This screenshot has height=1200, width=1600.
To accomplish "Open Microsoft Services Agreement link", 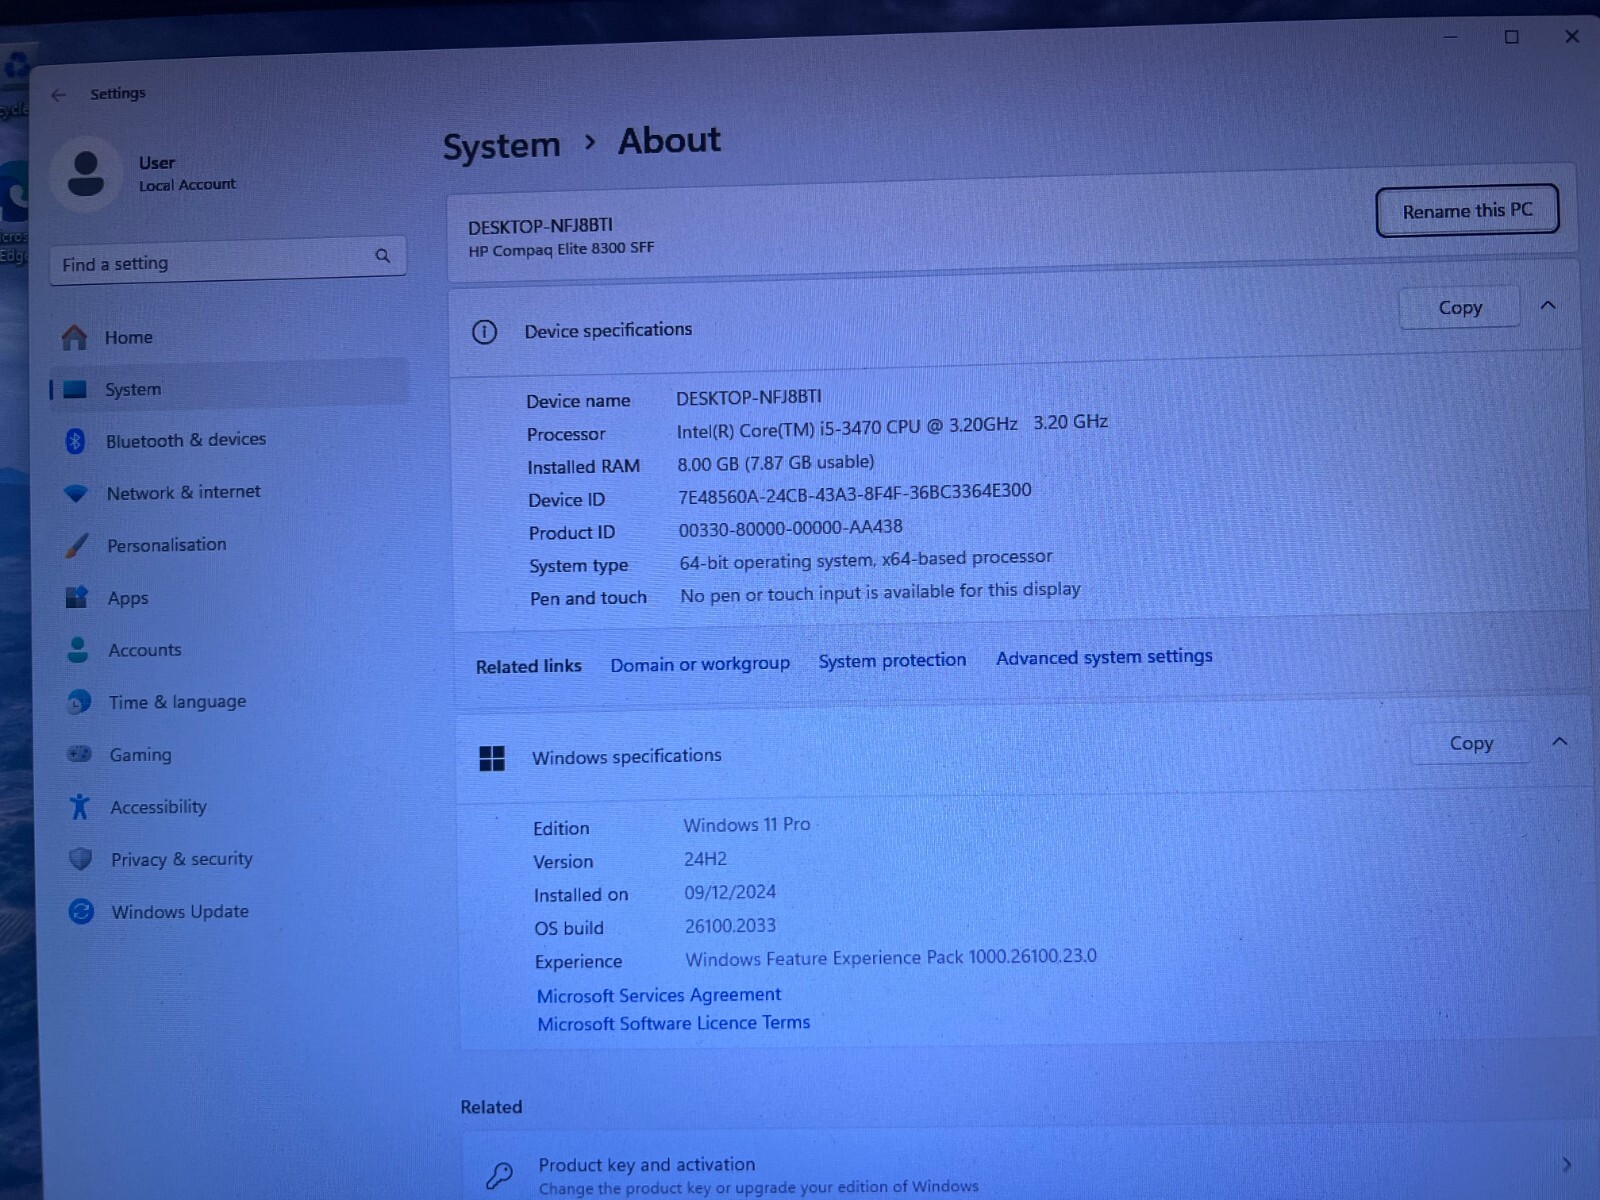I will (659, 995).
